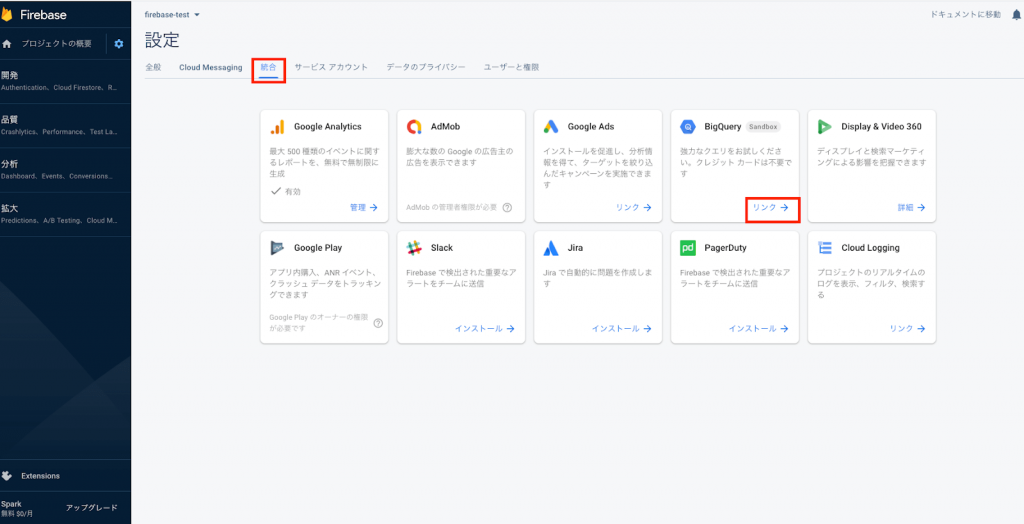Click the Sandbox badge on BigQuery
This screenshot has width=1024, height=524.
763,127
